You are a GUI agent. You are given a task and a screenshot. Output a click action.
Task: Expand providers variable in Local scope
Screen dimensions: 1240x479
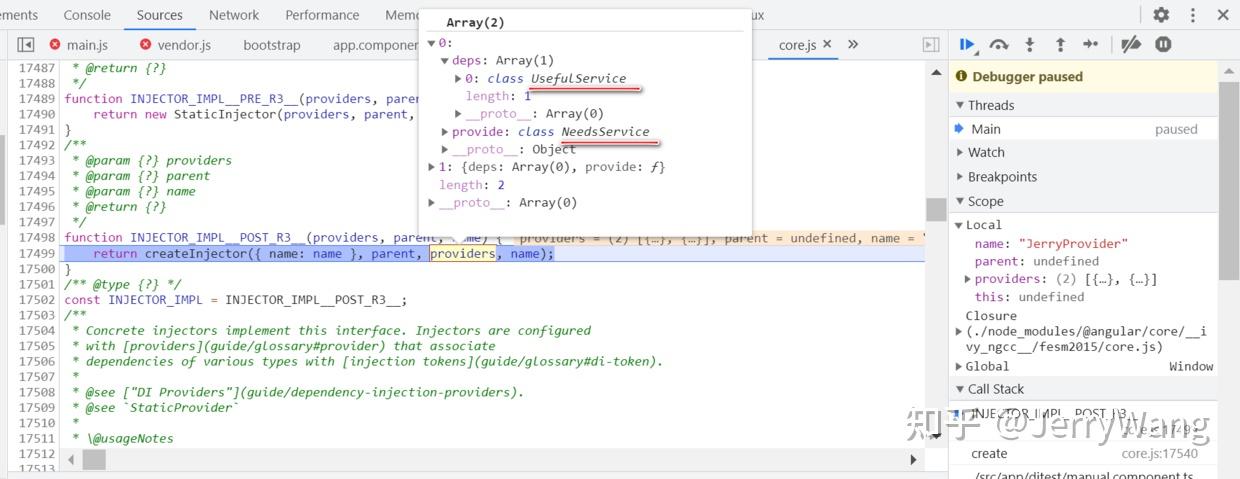(x=967, y=279)
